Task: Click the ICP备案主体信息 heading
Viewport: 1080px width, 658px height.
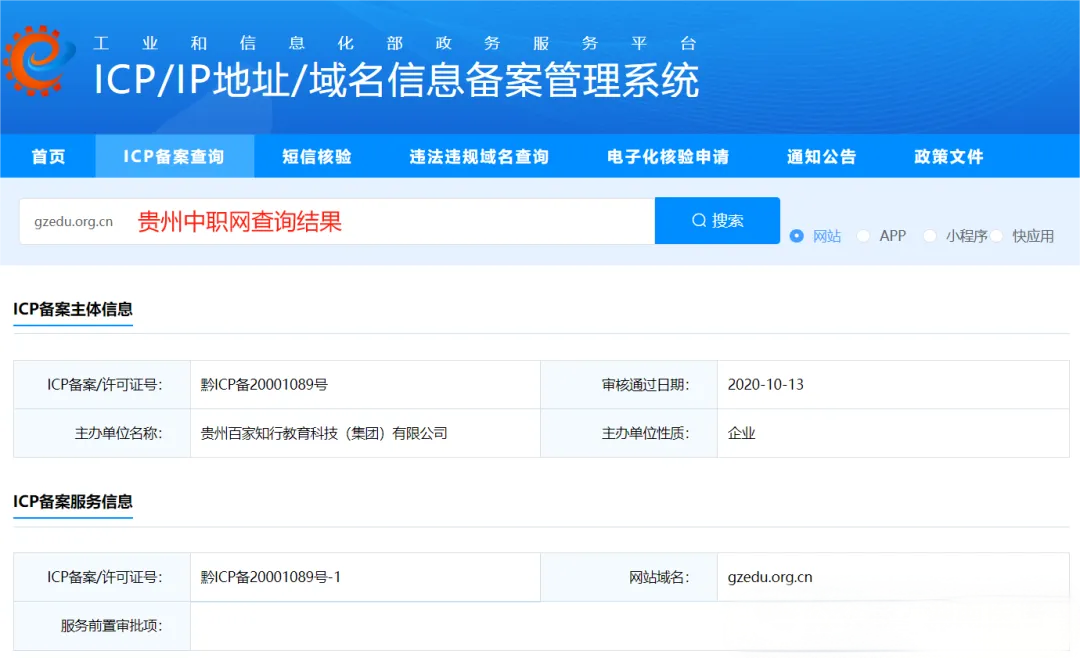Action: [73, 309]
